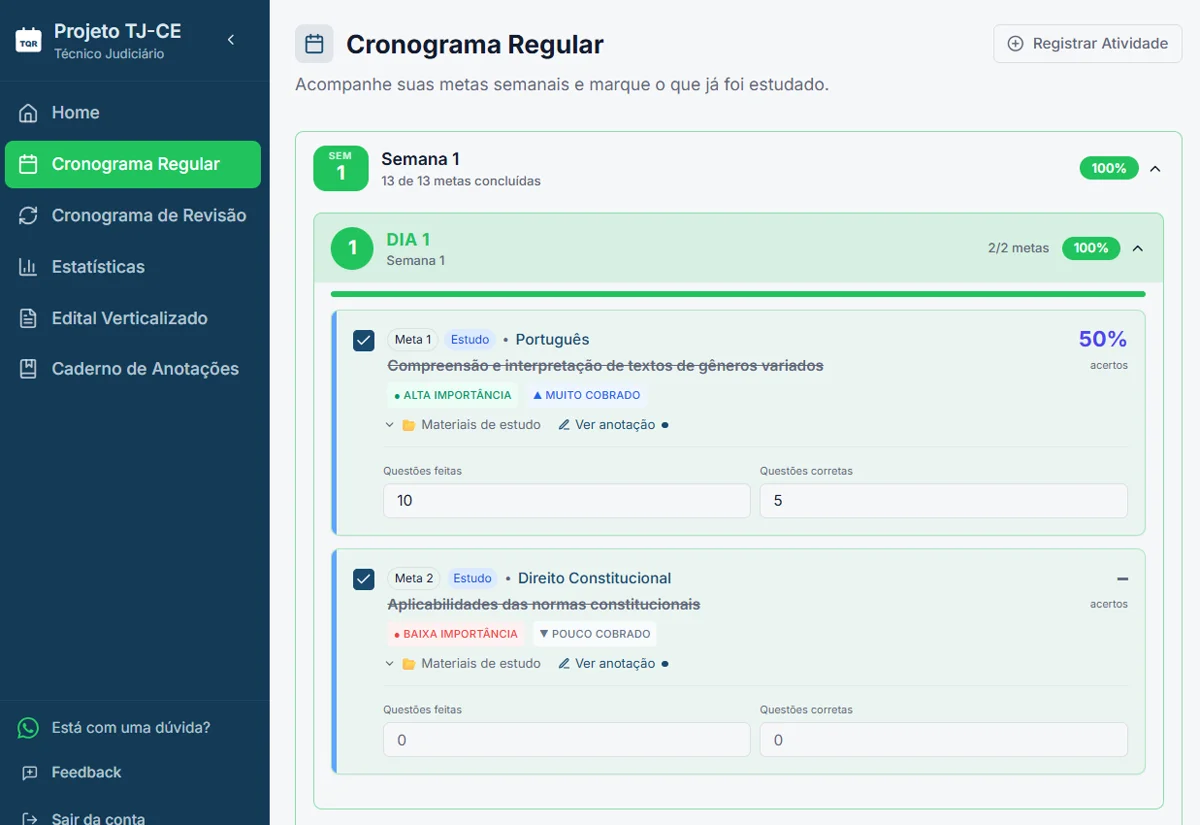Click the green DIA 1 progress bar
Screen dimensions: 1200x825
click(738, 293)
